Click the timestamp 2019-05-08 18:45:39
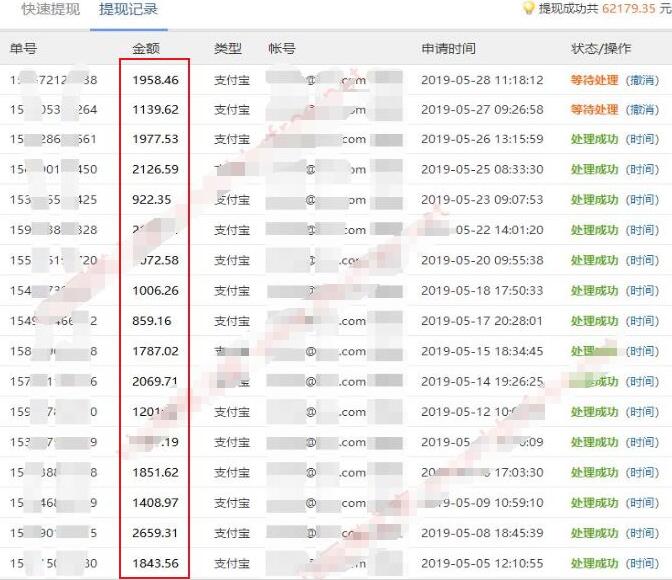 click(x=482, y=533)
